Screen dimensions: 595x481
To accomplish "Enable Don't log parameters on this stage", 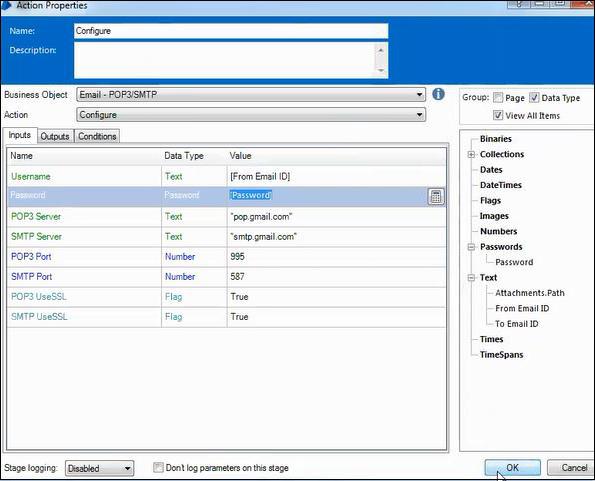I will [158, 467].
